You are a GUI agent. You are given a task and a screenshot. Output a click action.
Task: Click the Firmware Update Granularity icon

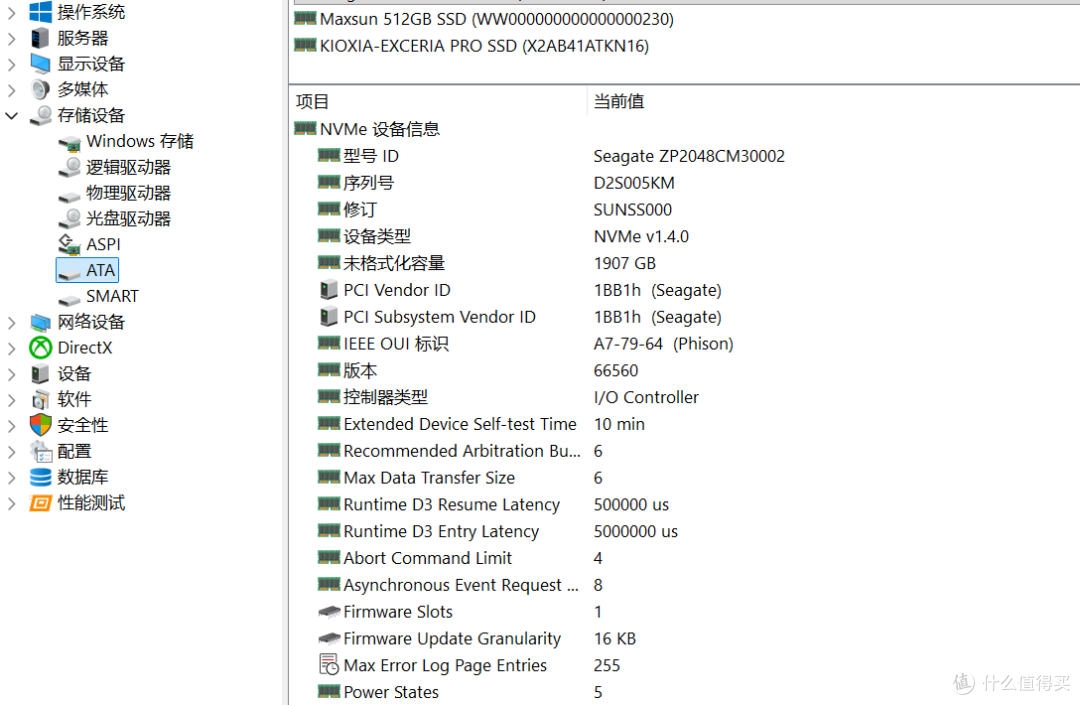tap(329, 638)
